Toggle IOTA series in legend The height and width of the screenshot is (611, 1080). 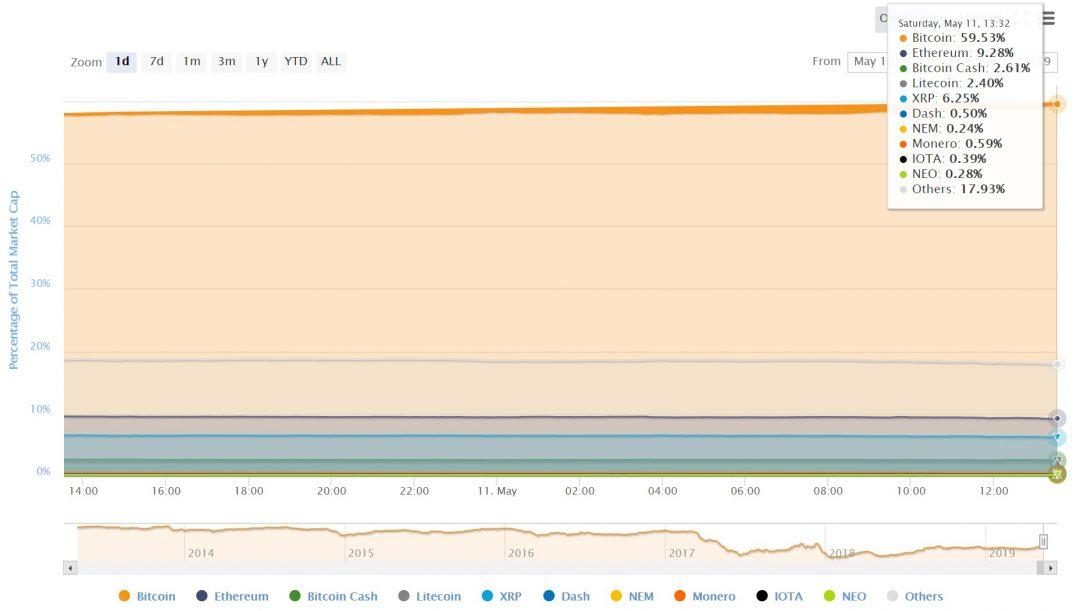pyautogui.click(x=780, y=597)
